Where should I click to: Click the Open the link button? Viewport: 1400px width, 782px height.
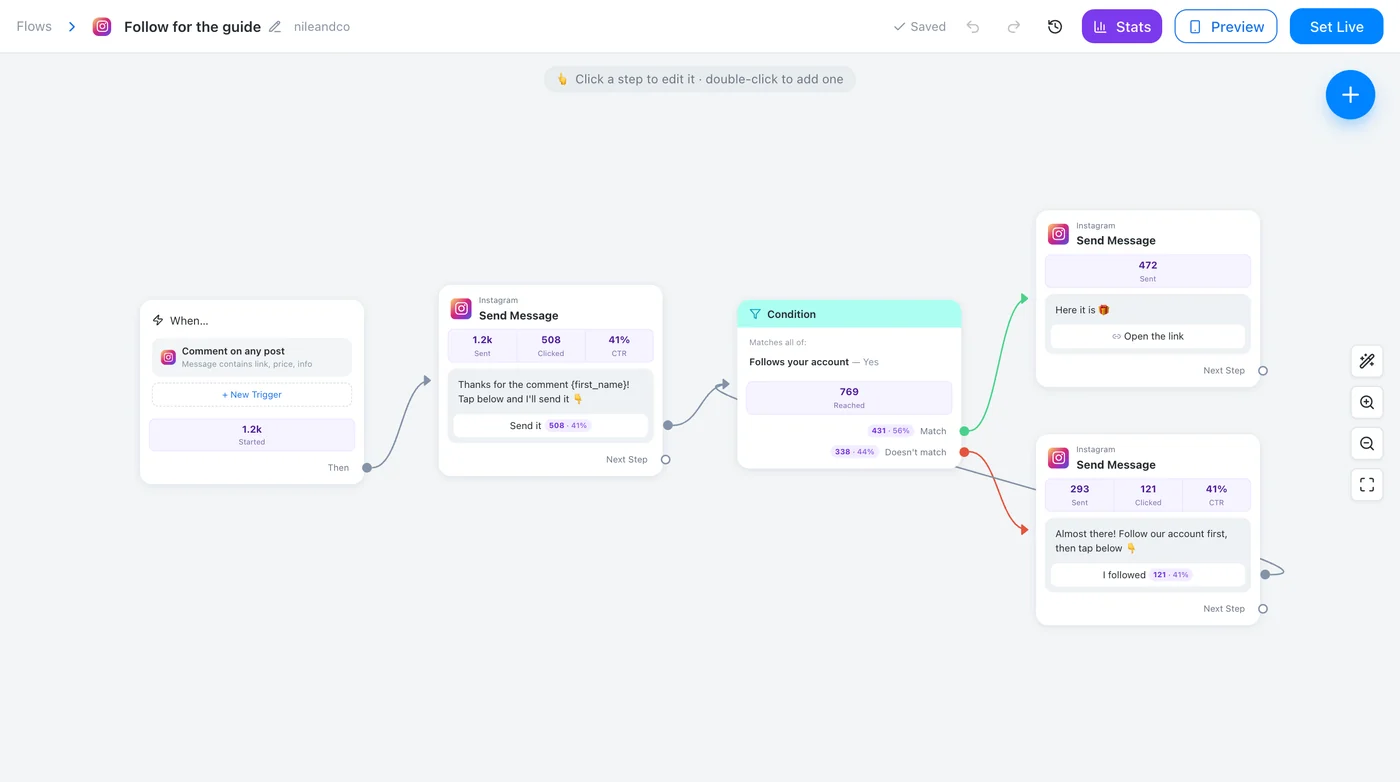click(x=1148, y=337)
